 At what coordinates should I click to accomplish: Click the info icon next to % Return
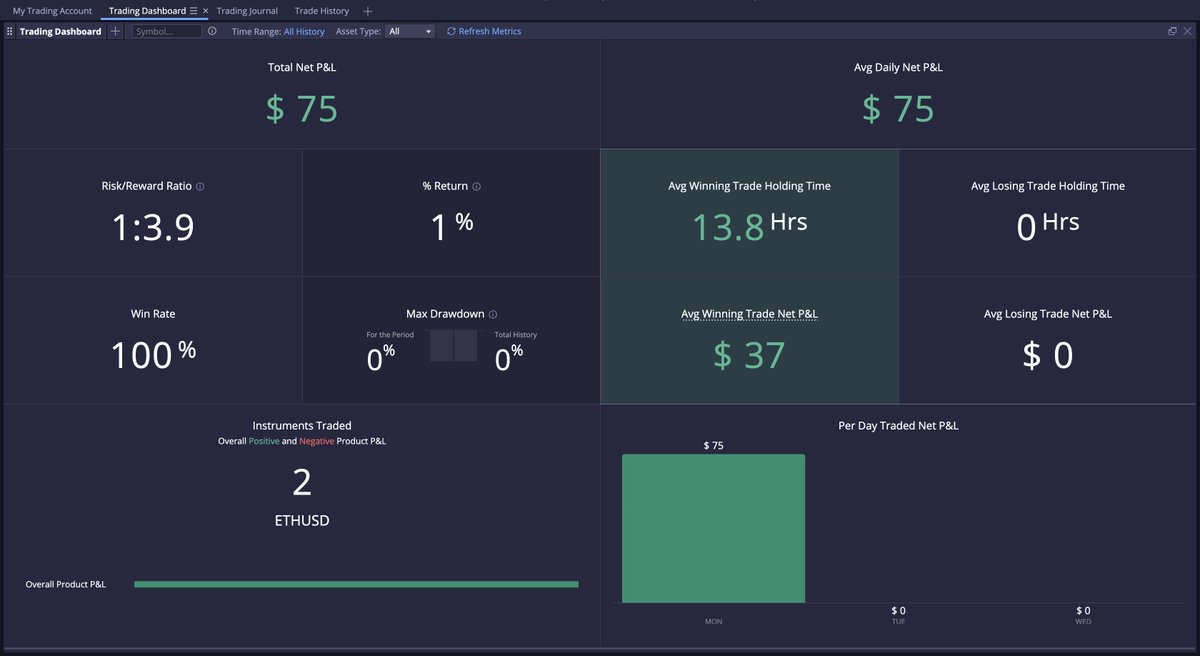click(x=478, y=186)
